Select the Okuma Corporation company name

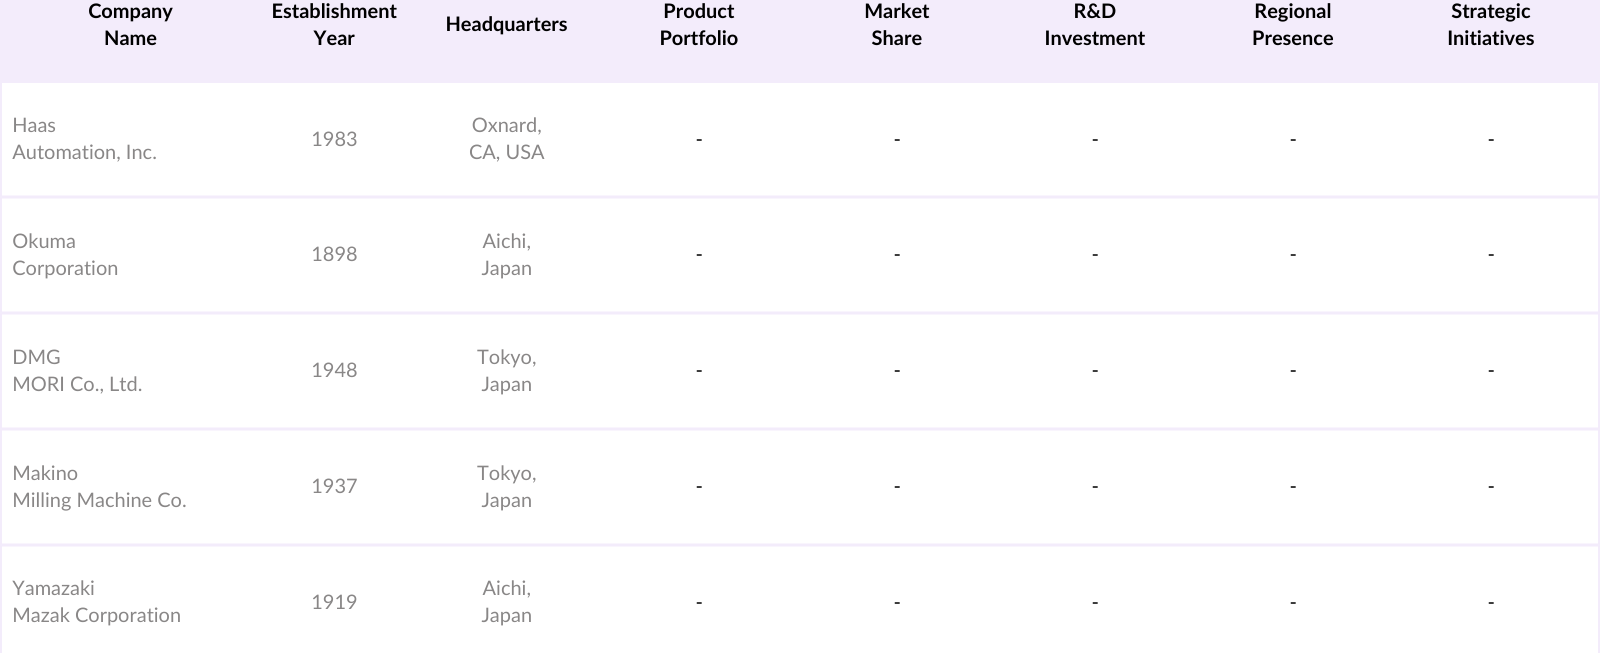tap(65, 255)
